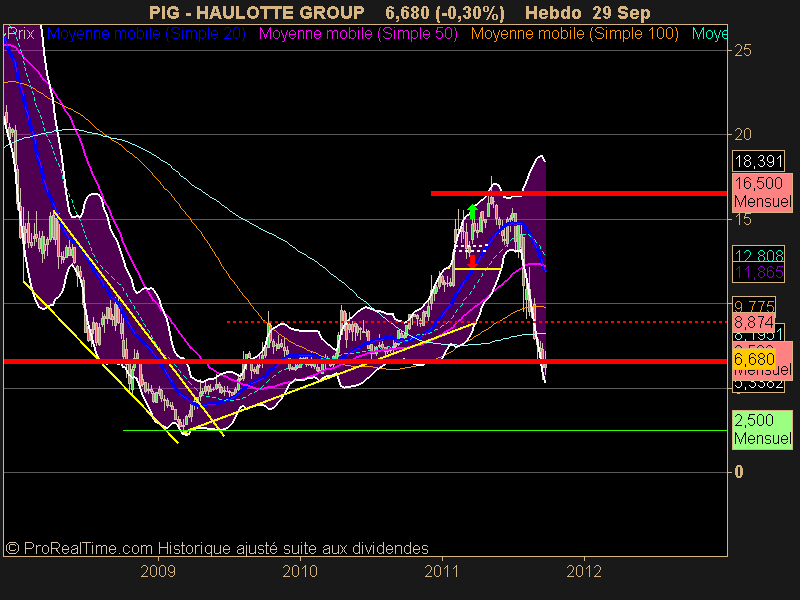The width and height of the screenshot is (800, 600).
Task: Click the '16,500 Mensuel' resistance label
Action: coord(762,192)
